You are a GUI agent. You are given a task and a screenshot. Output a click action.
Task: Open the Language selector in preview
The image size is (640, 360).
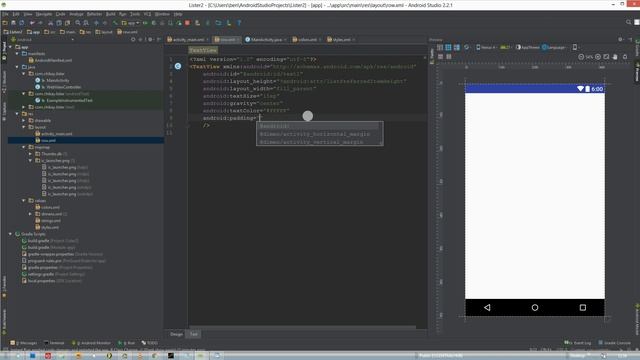[554, 47]
